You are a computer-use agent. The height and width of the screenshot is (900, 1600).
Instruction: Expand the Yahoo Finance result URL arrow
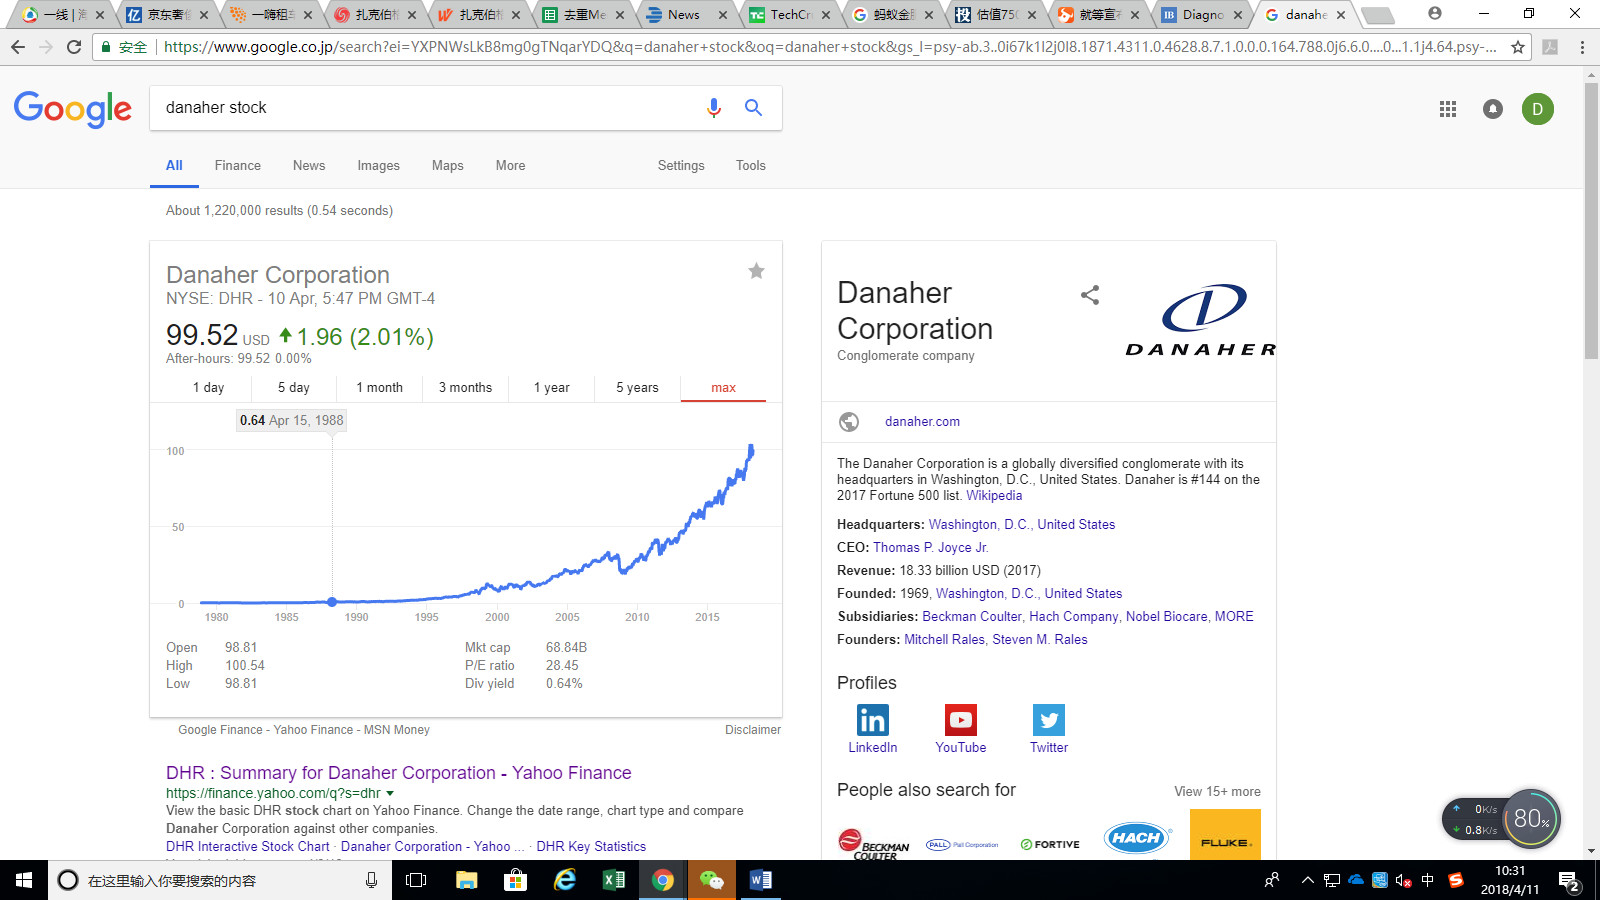point(390,794)
